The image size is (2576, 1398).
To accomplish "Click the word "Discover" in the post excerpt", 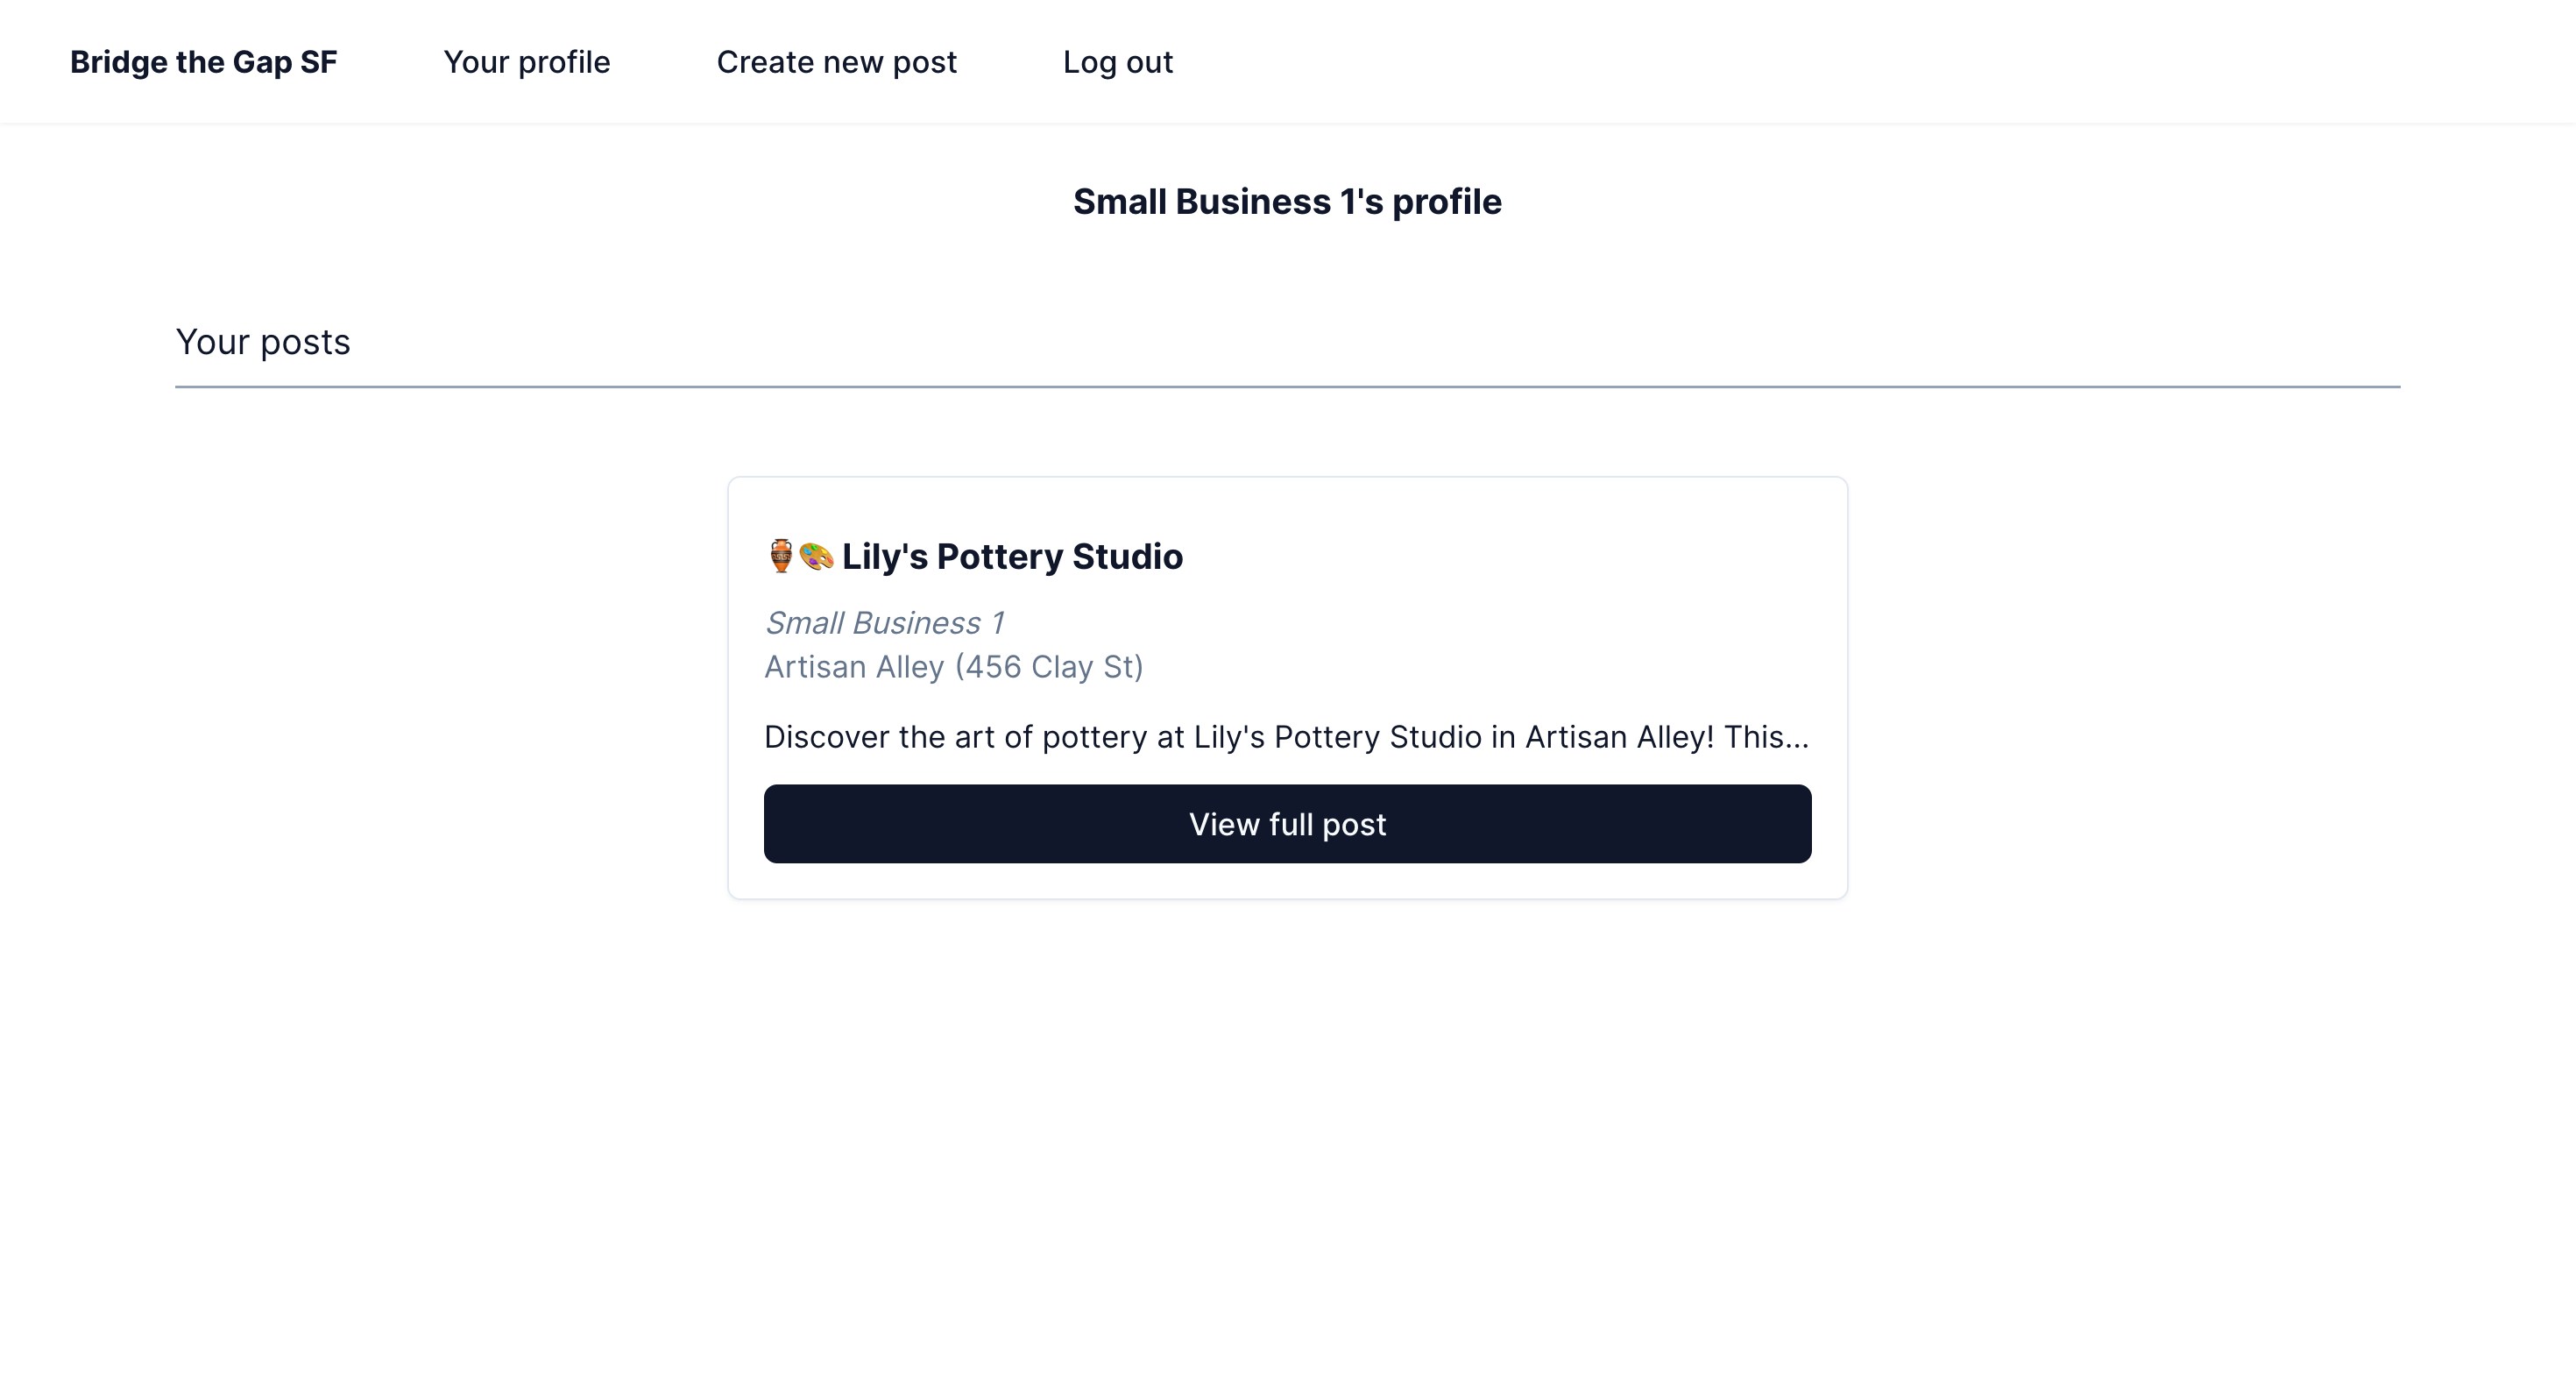I will pyautogui.click(x=826, y=737).
